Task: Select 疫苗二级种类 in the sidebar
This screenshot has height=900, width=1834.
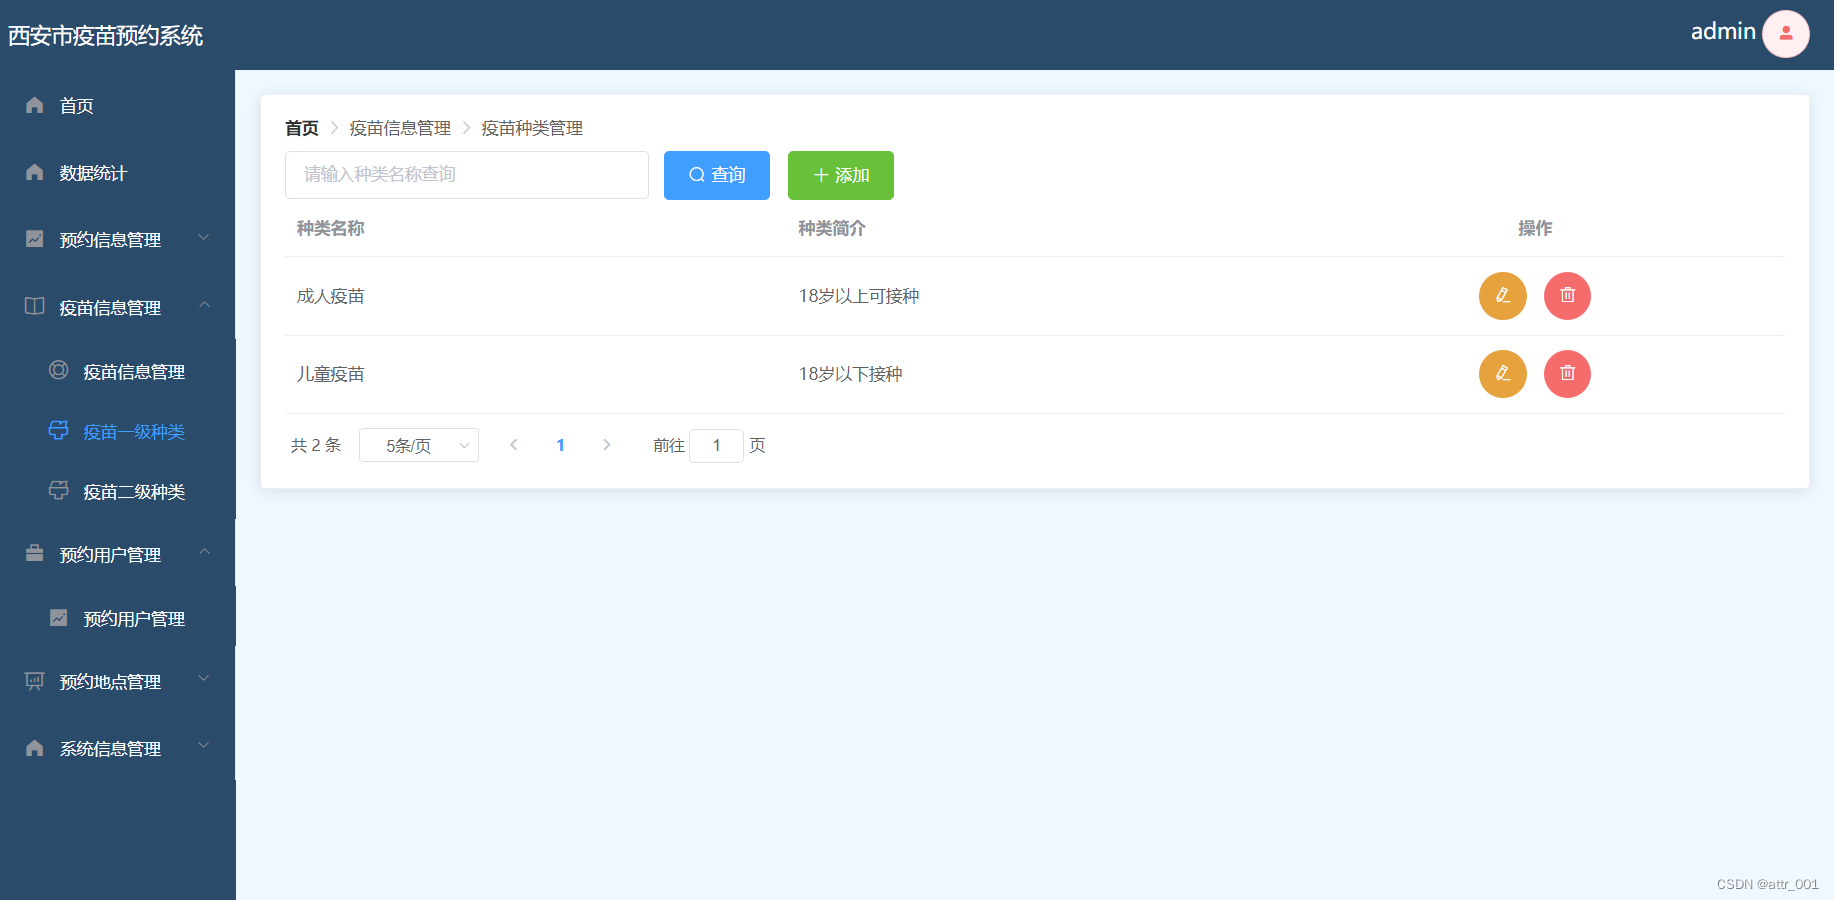Action: pos(133,491)
